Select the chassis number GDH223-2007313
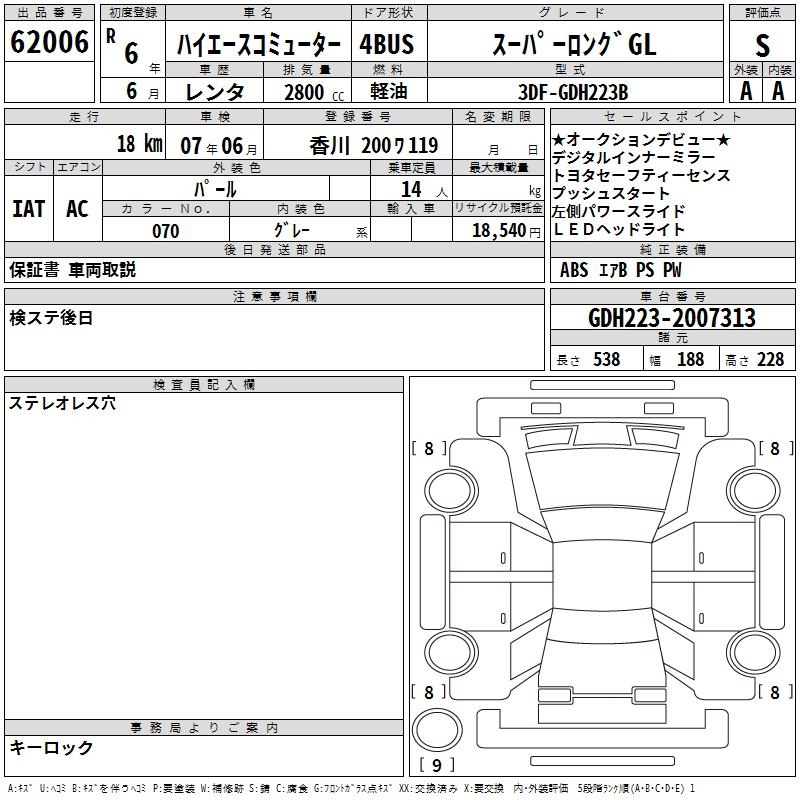800x800 pixels. (672, 319)
